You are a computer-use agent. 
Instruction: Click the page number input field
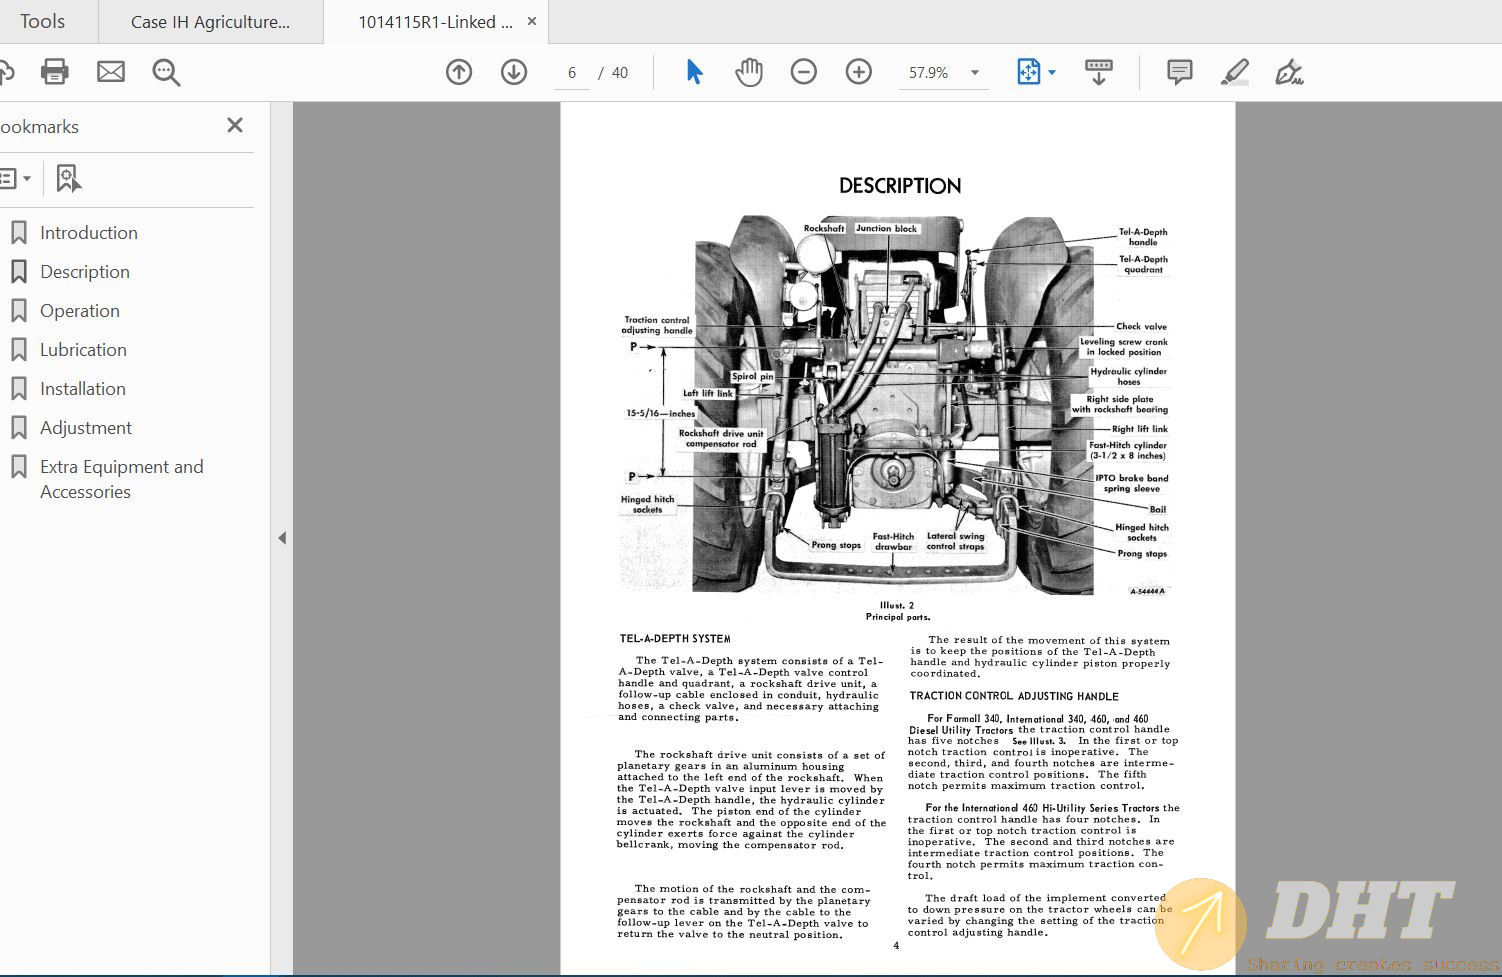(x=572, y=73)
